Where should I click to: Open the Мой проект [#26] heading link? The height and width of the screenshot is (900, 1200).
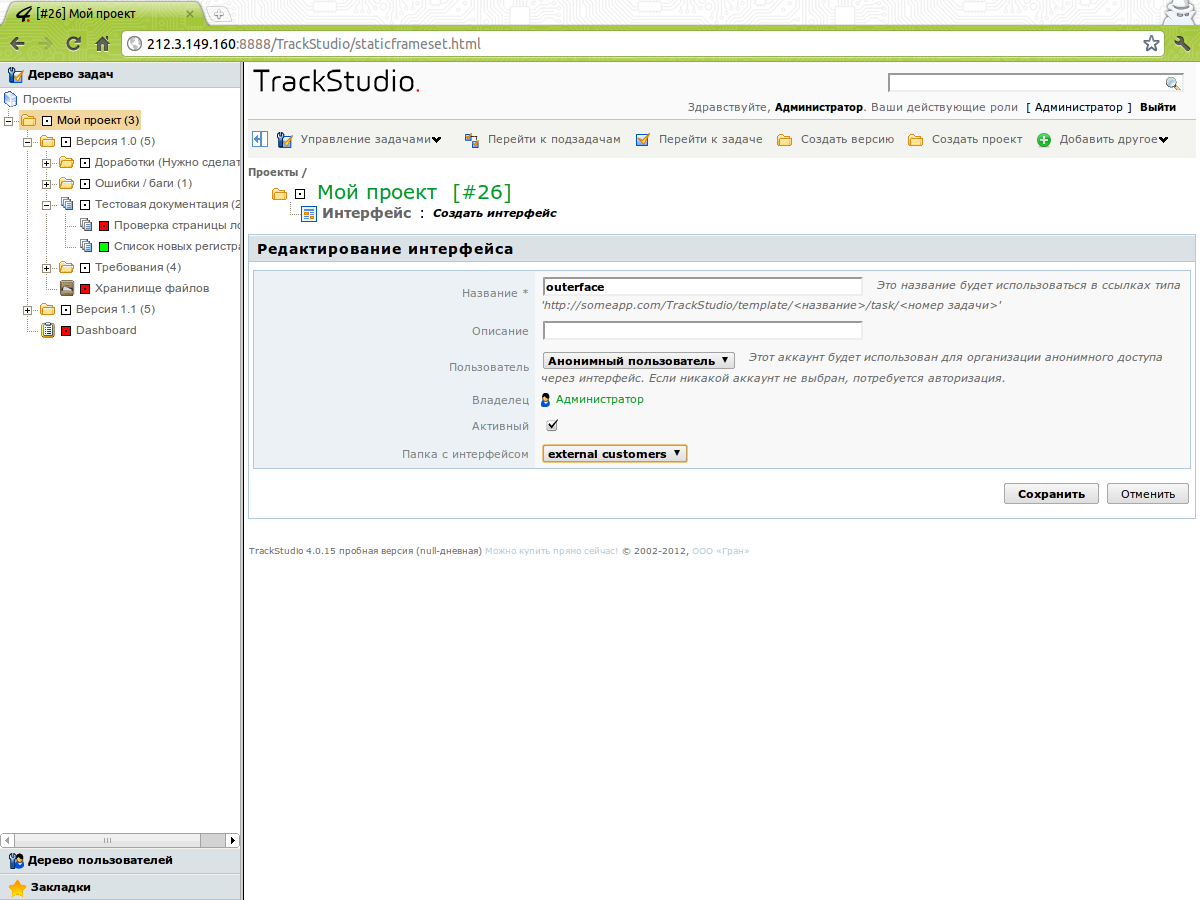click(414, 192)
